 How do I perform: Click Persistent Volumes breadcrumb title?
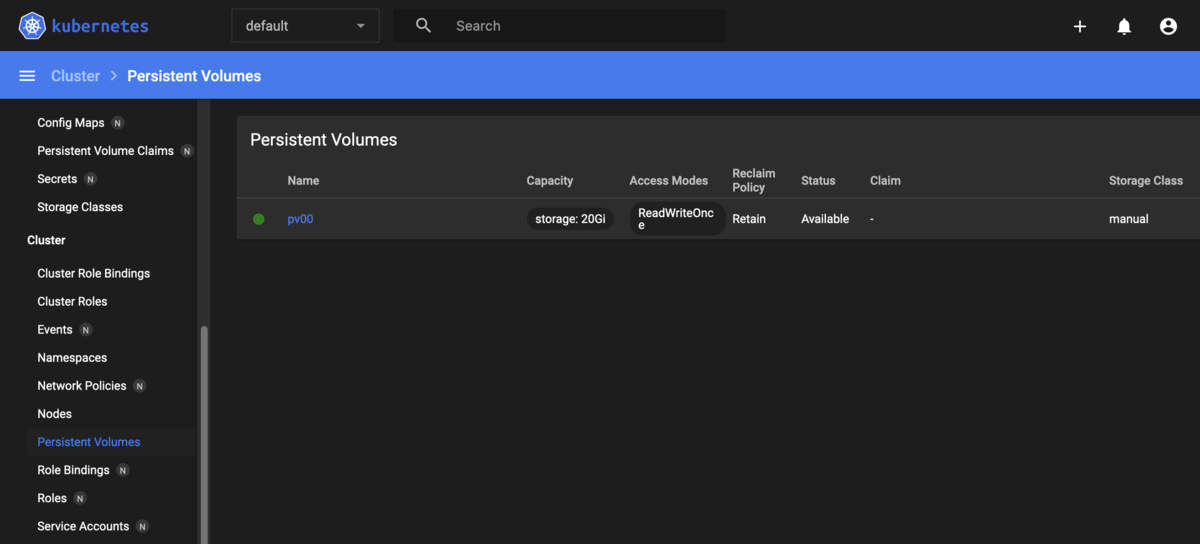[194, 76]
